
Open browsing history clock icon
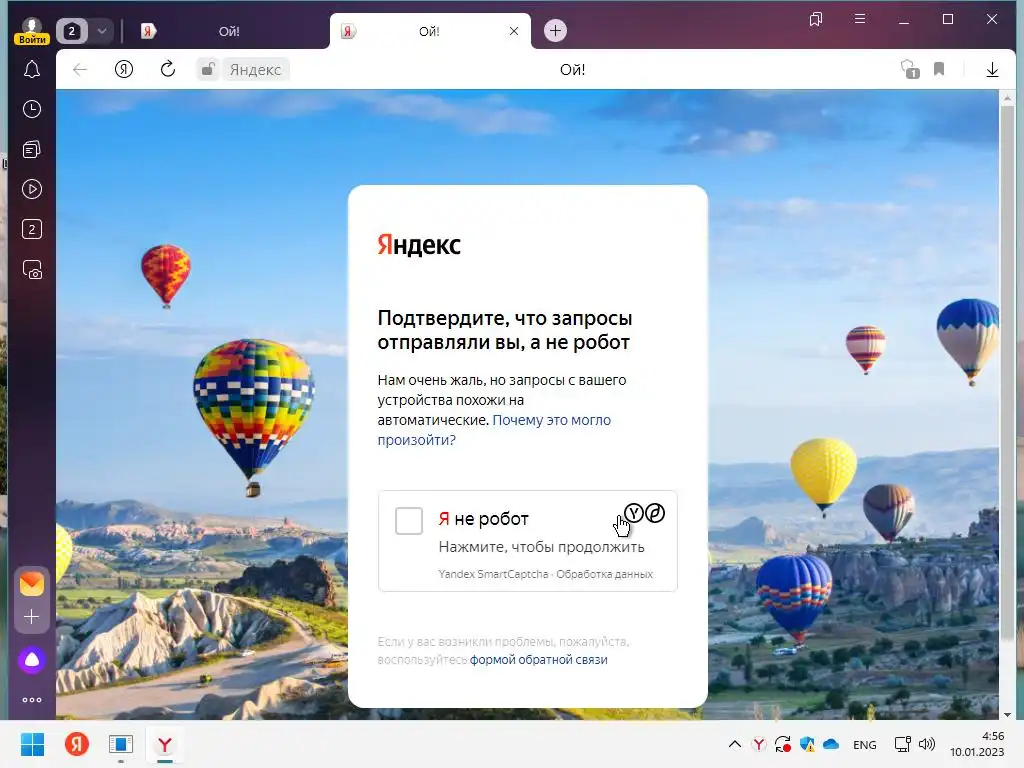31,109
